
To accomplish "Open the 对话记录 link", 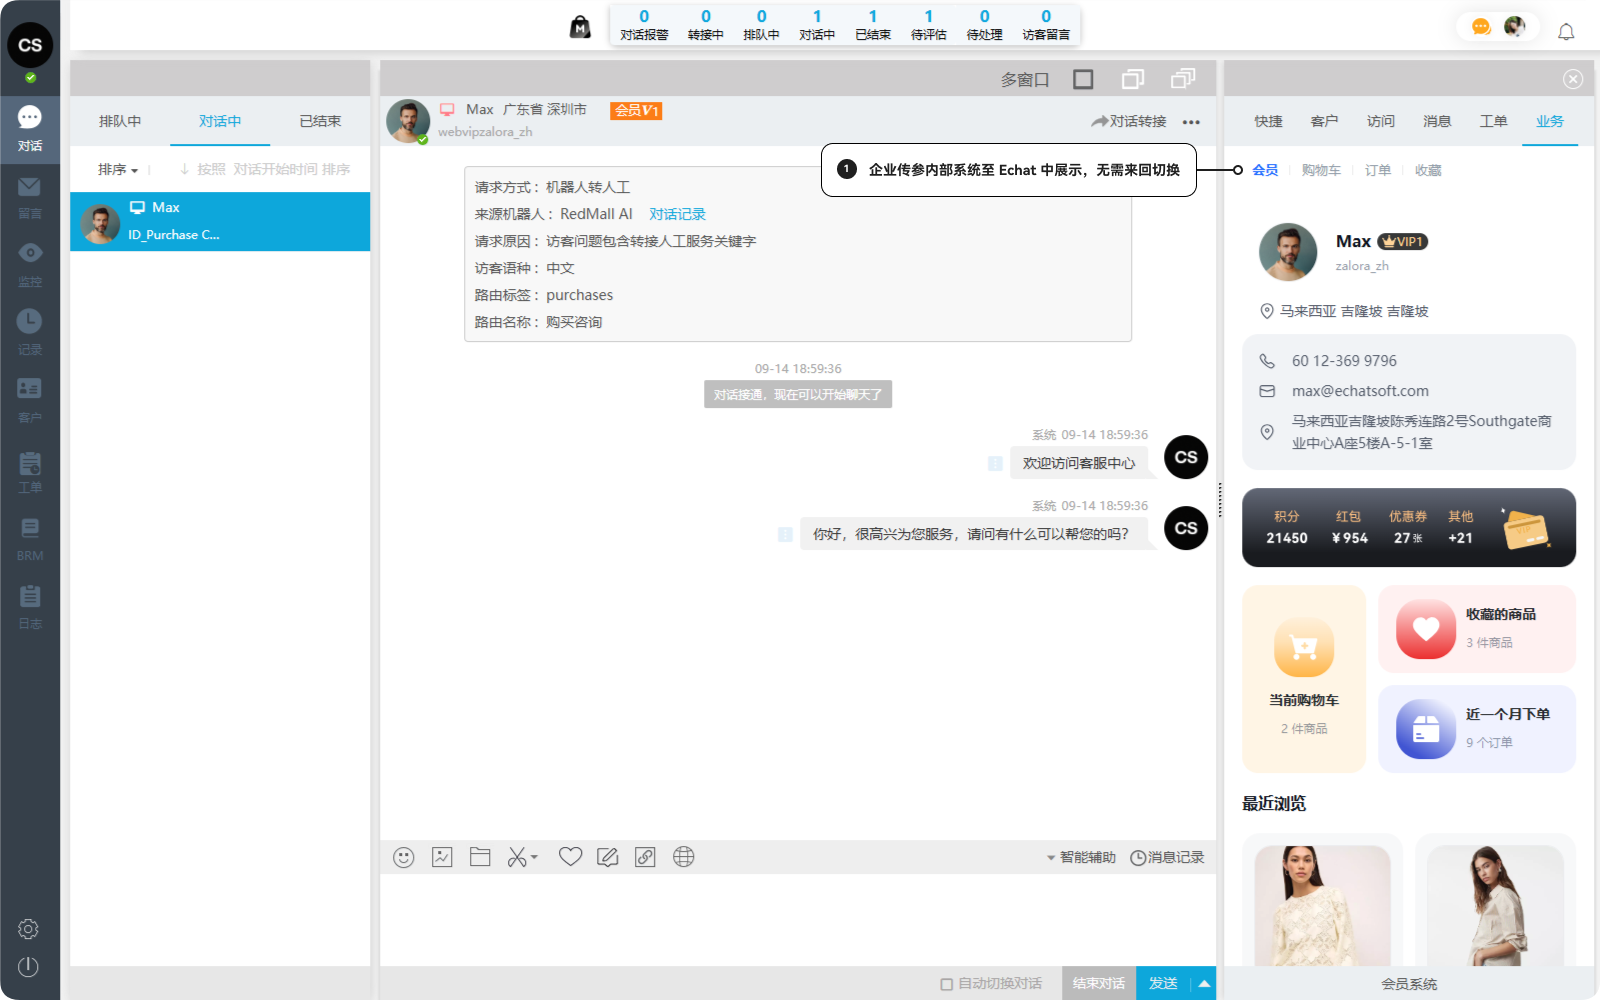I will click(677, 214).
